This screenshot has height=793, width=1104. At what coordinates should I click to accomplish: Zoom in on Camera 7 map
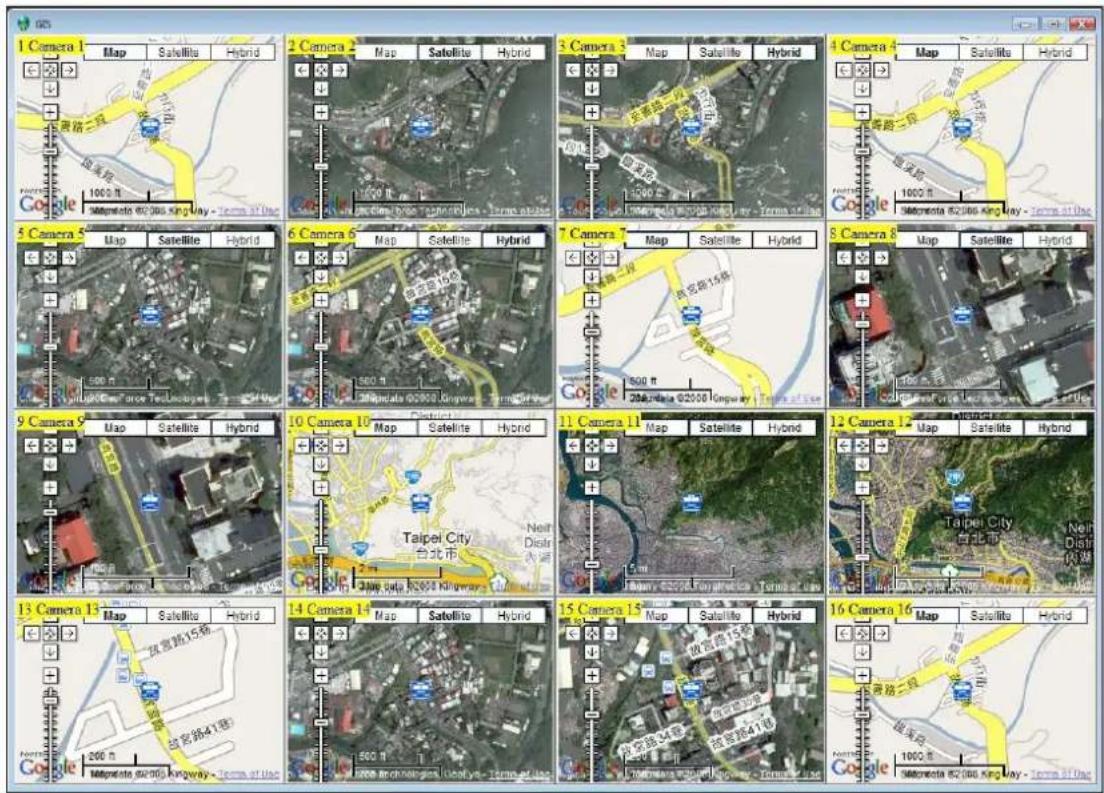click(592, 300)
